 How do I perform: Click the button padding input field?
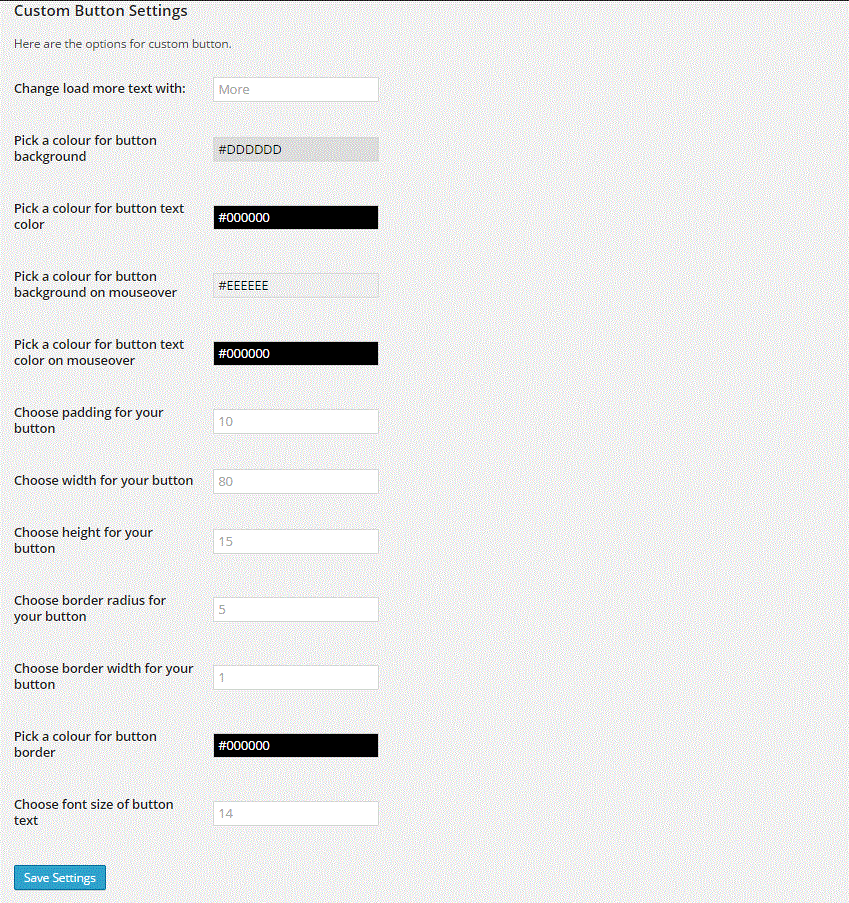[295, 421]
